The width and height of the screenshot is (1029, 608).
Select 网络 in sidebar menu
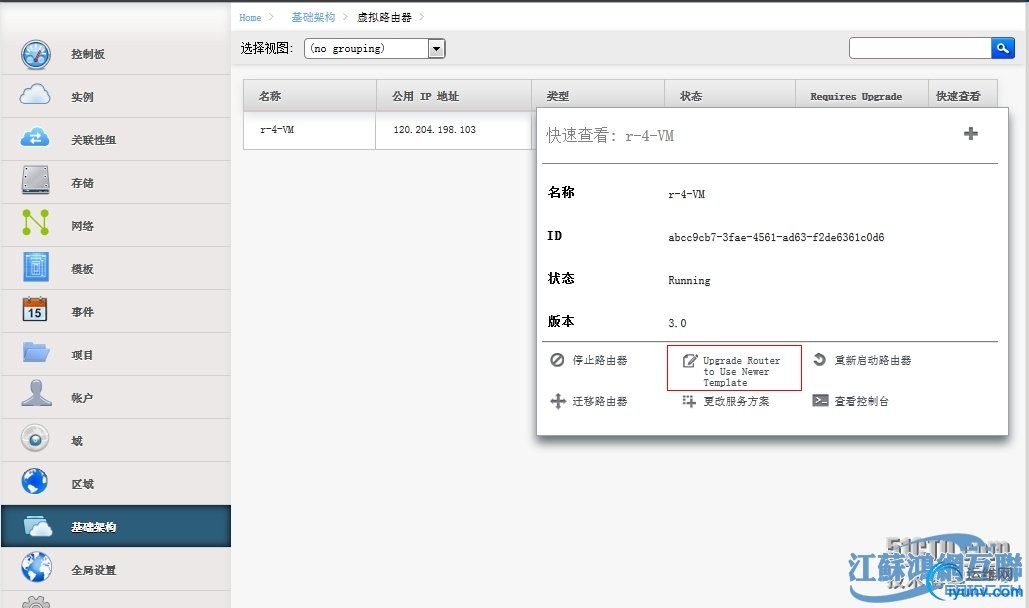(x=116, y=226)
